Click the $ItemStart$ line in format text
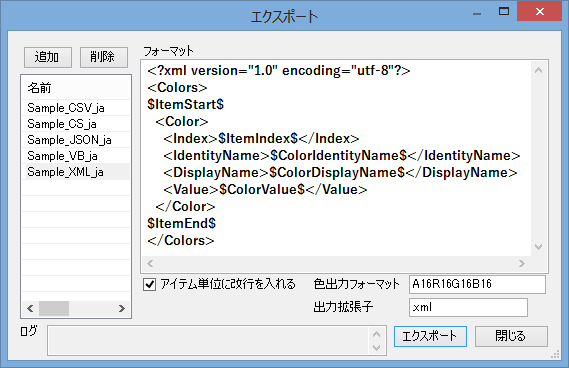 pyautogui.click(x=185, y=105)
